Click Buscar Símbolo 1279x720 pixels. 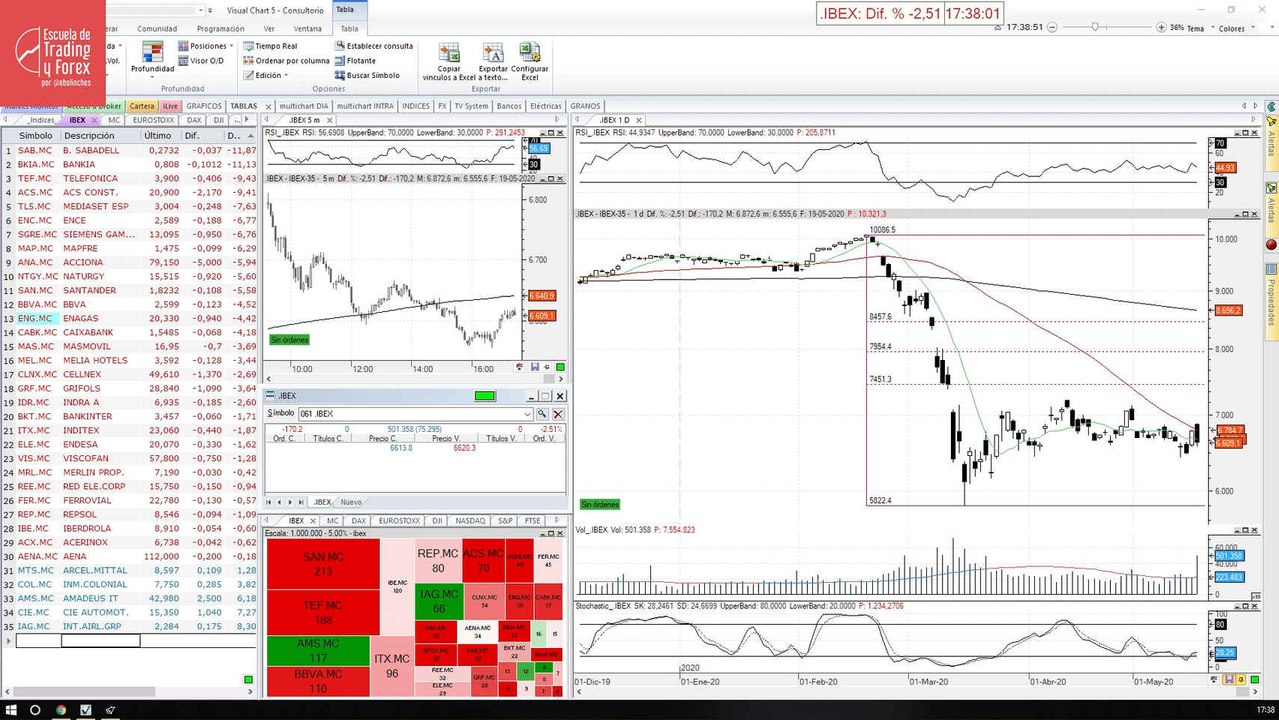tap(366, 75)
